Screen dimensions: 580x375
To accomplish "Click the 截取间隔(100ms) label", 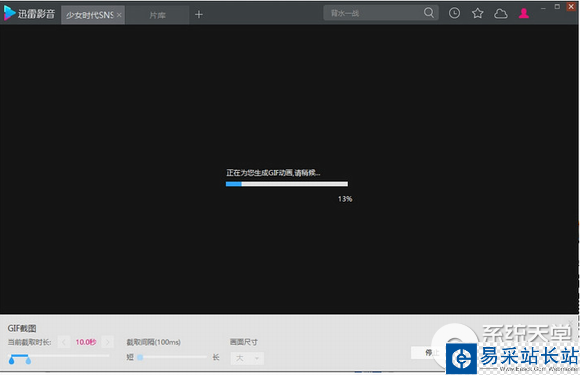I will point(154,342).
